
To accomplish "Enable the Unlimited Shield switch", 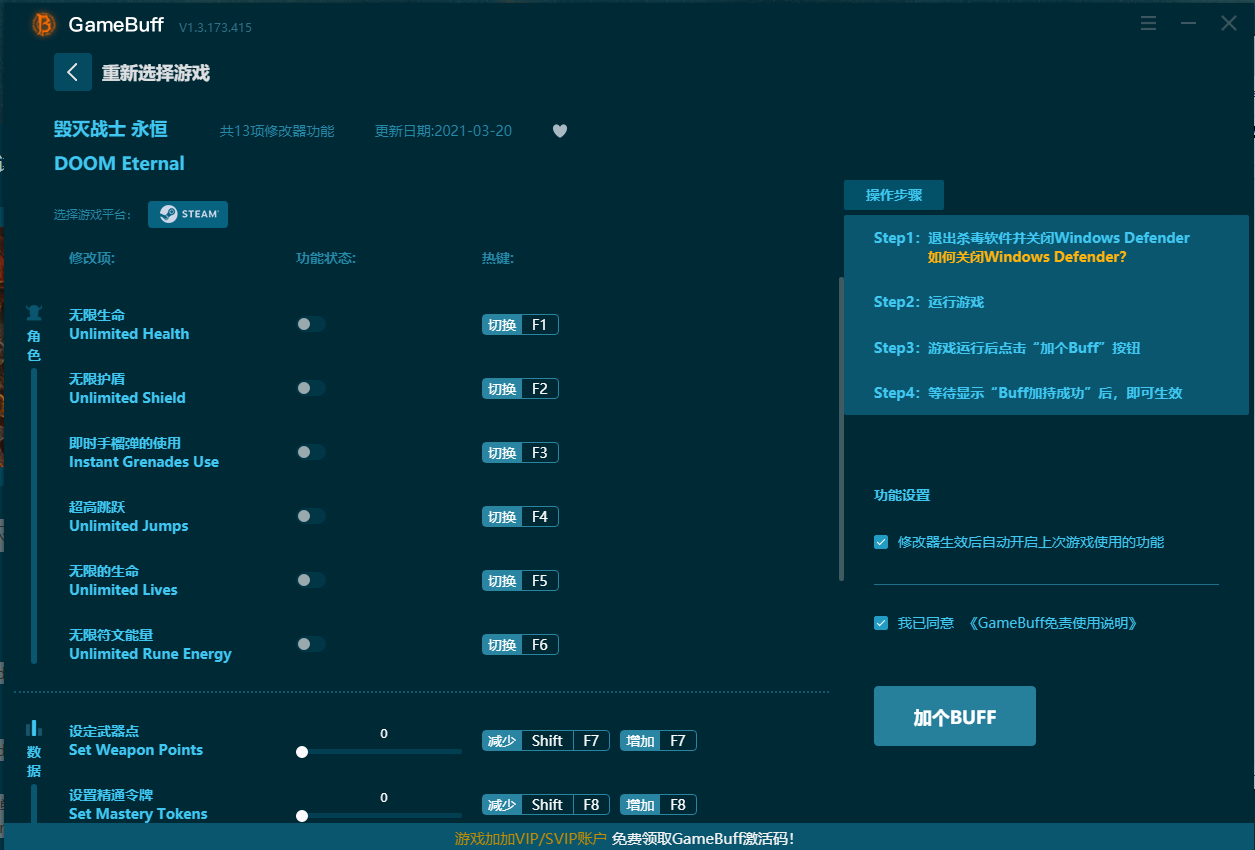I will point(310,388).
